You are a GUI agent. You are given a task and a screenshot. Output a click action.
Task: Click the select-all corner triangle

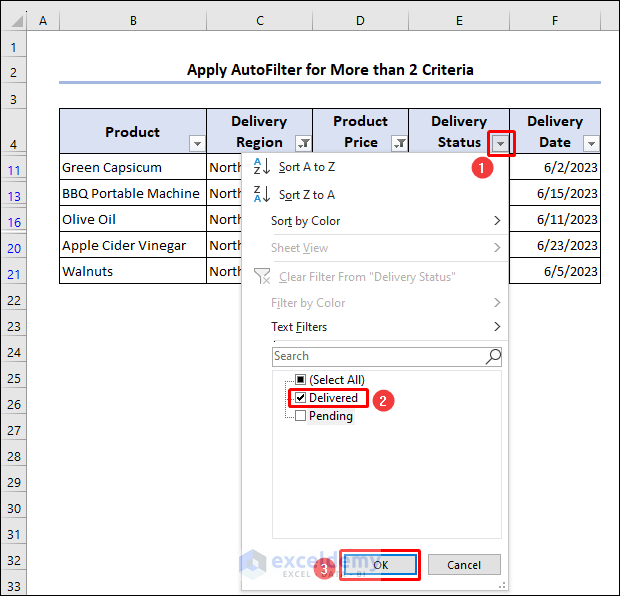coord(17,21)
